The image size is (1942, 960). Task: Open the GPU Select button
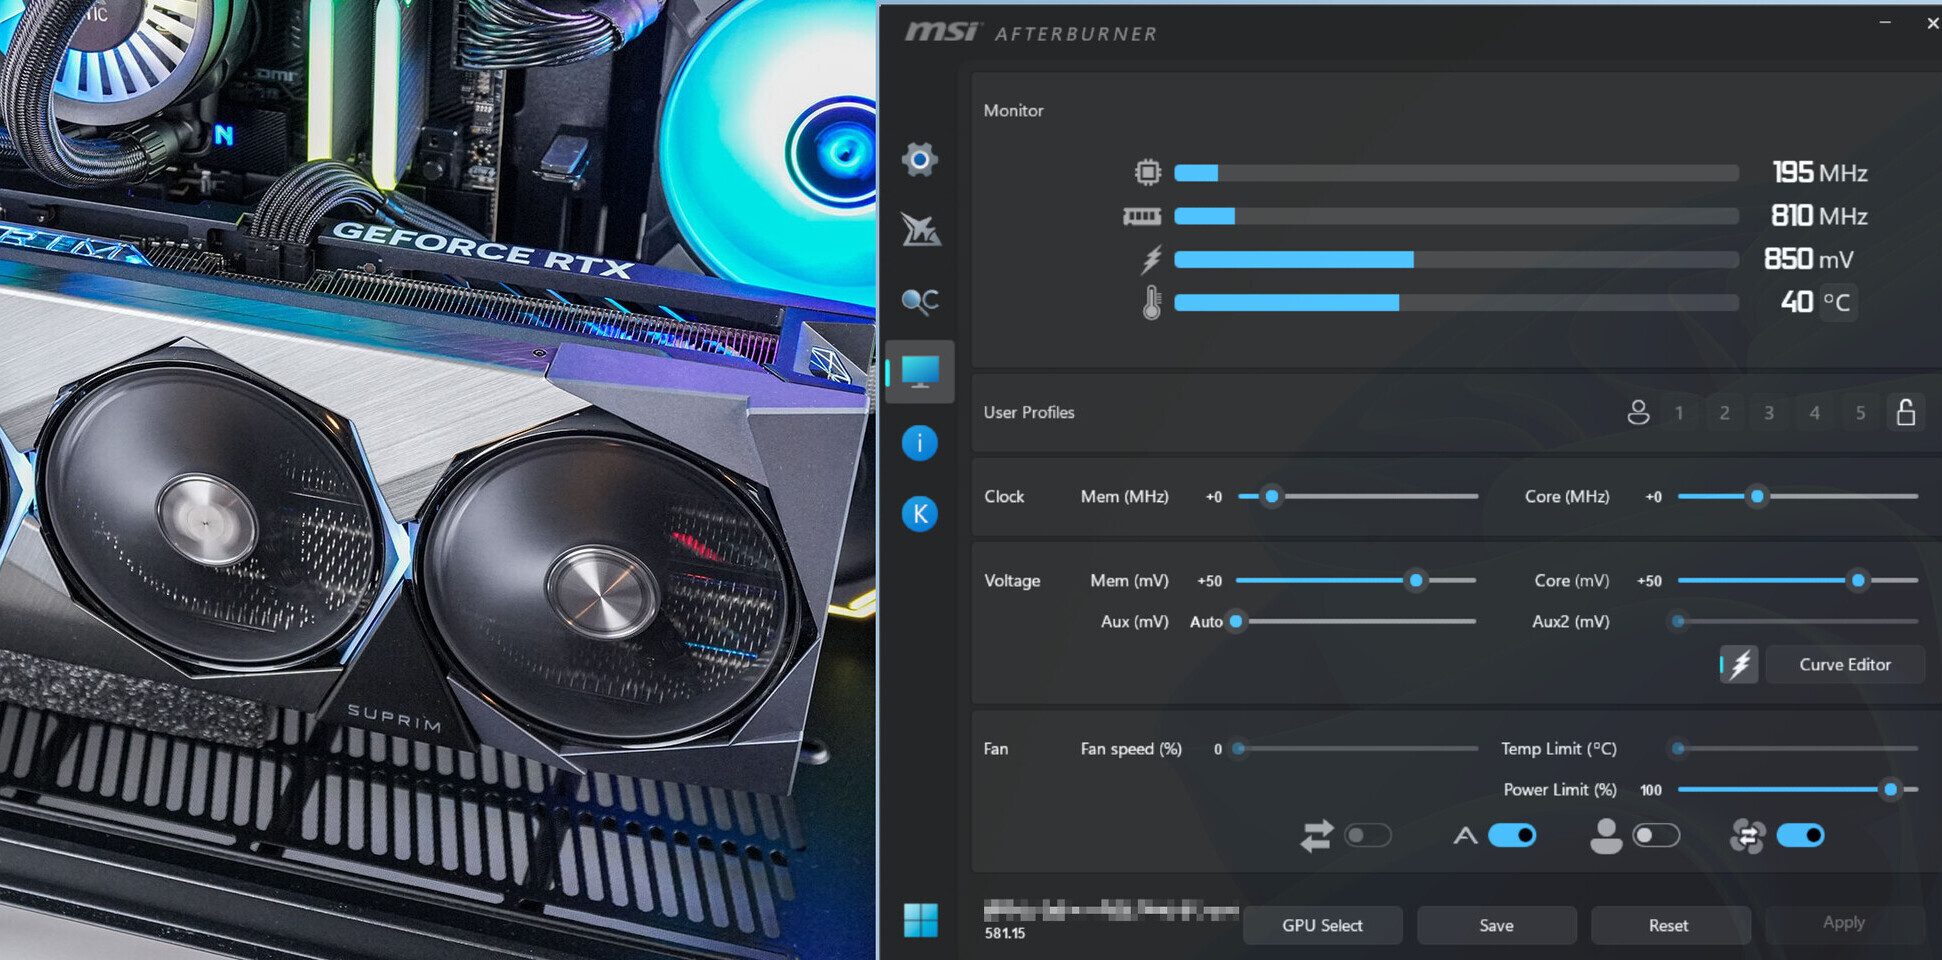pyautogui.click(x=1322, y=925)
